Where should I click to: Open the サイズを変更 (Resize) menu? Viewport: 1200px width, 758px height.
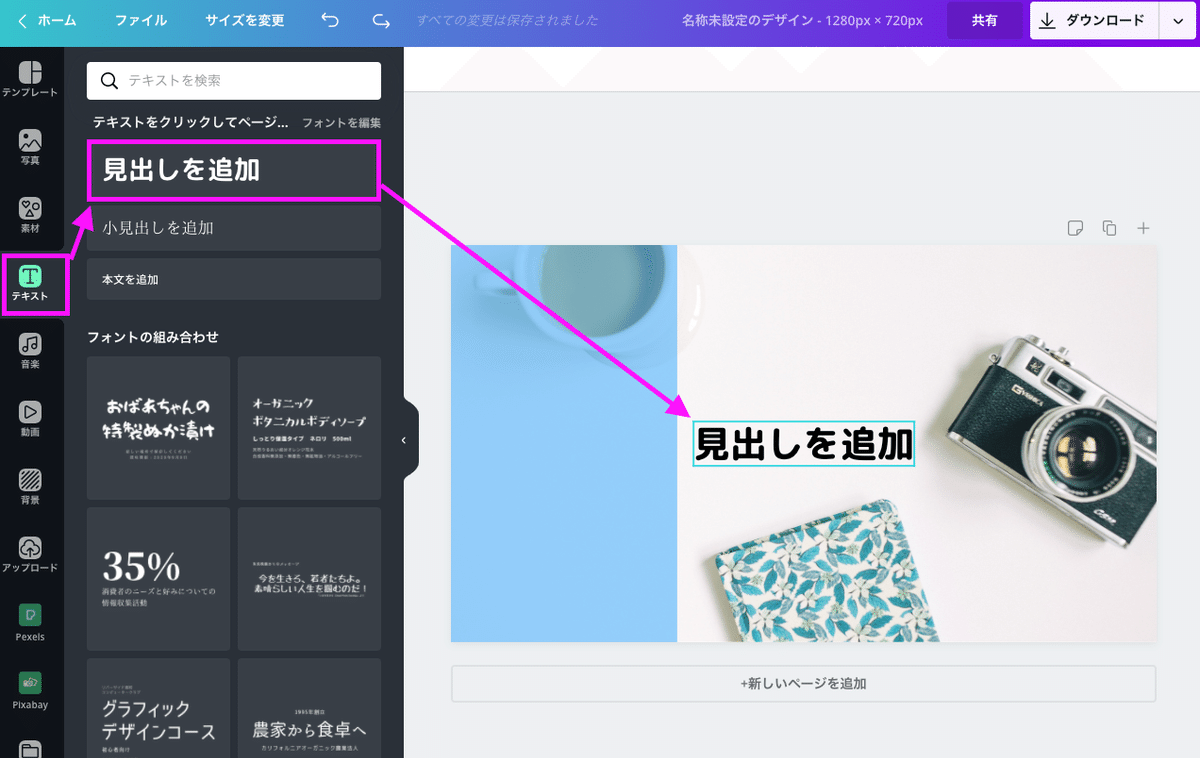244,20
